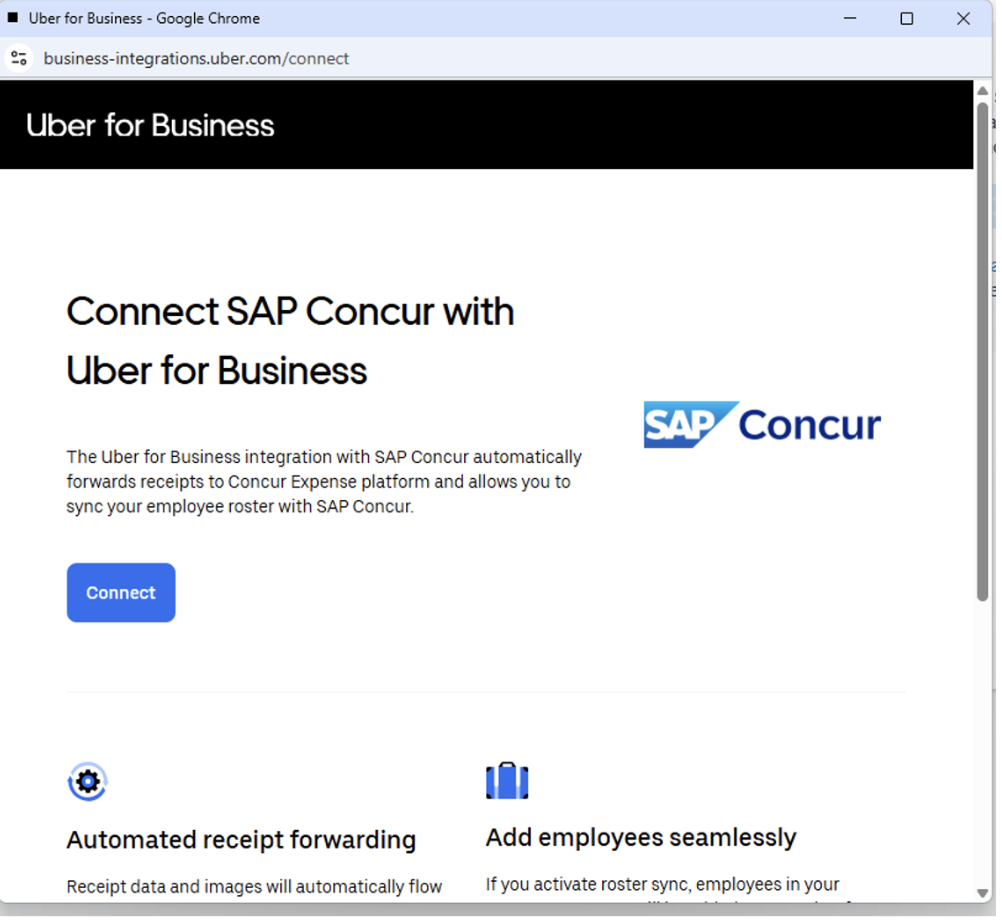Click the suitcase icon above Add employees seamlessly
This screenshot has height=920, width=1002.
509,783
